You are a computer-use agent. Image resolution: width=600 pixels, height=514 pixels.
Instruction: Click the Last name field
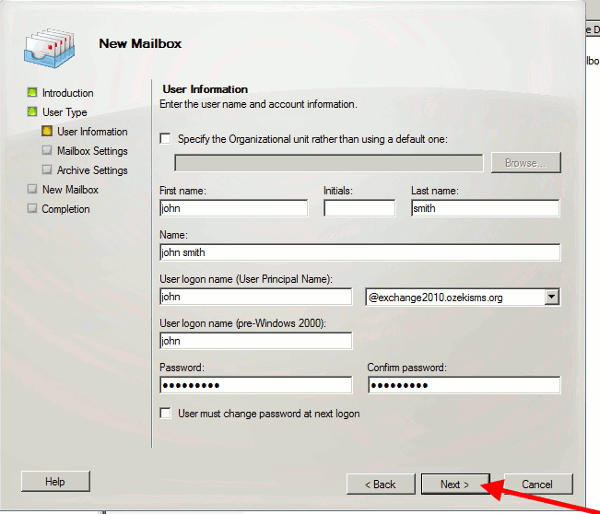(484, 209)
